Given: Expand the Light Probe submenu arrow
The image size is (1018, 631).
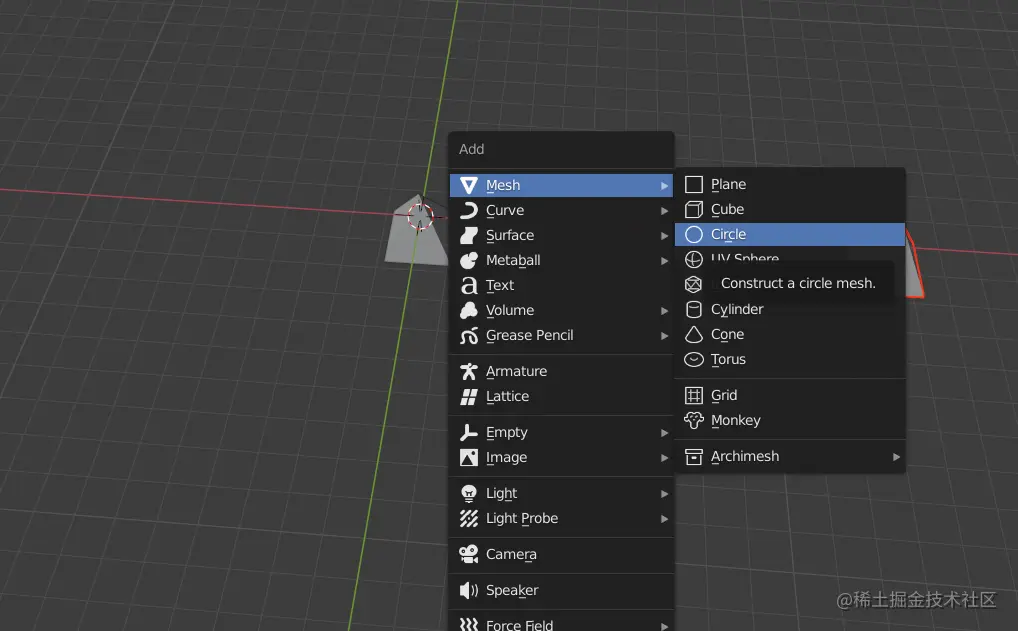Looking at the screenshot, I should 664,519.
